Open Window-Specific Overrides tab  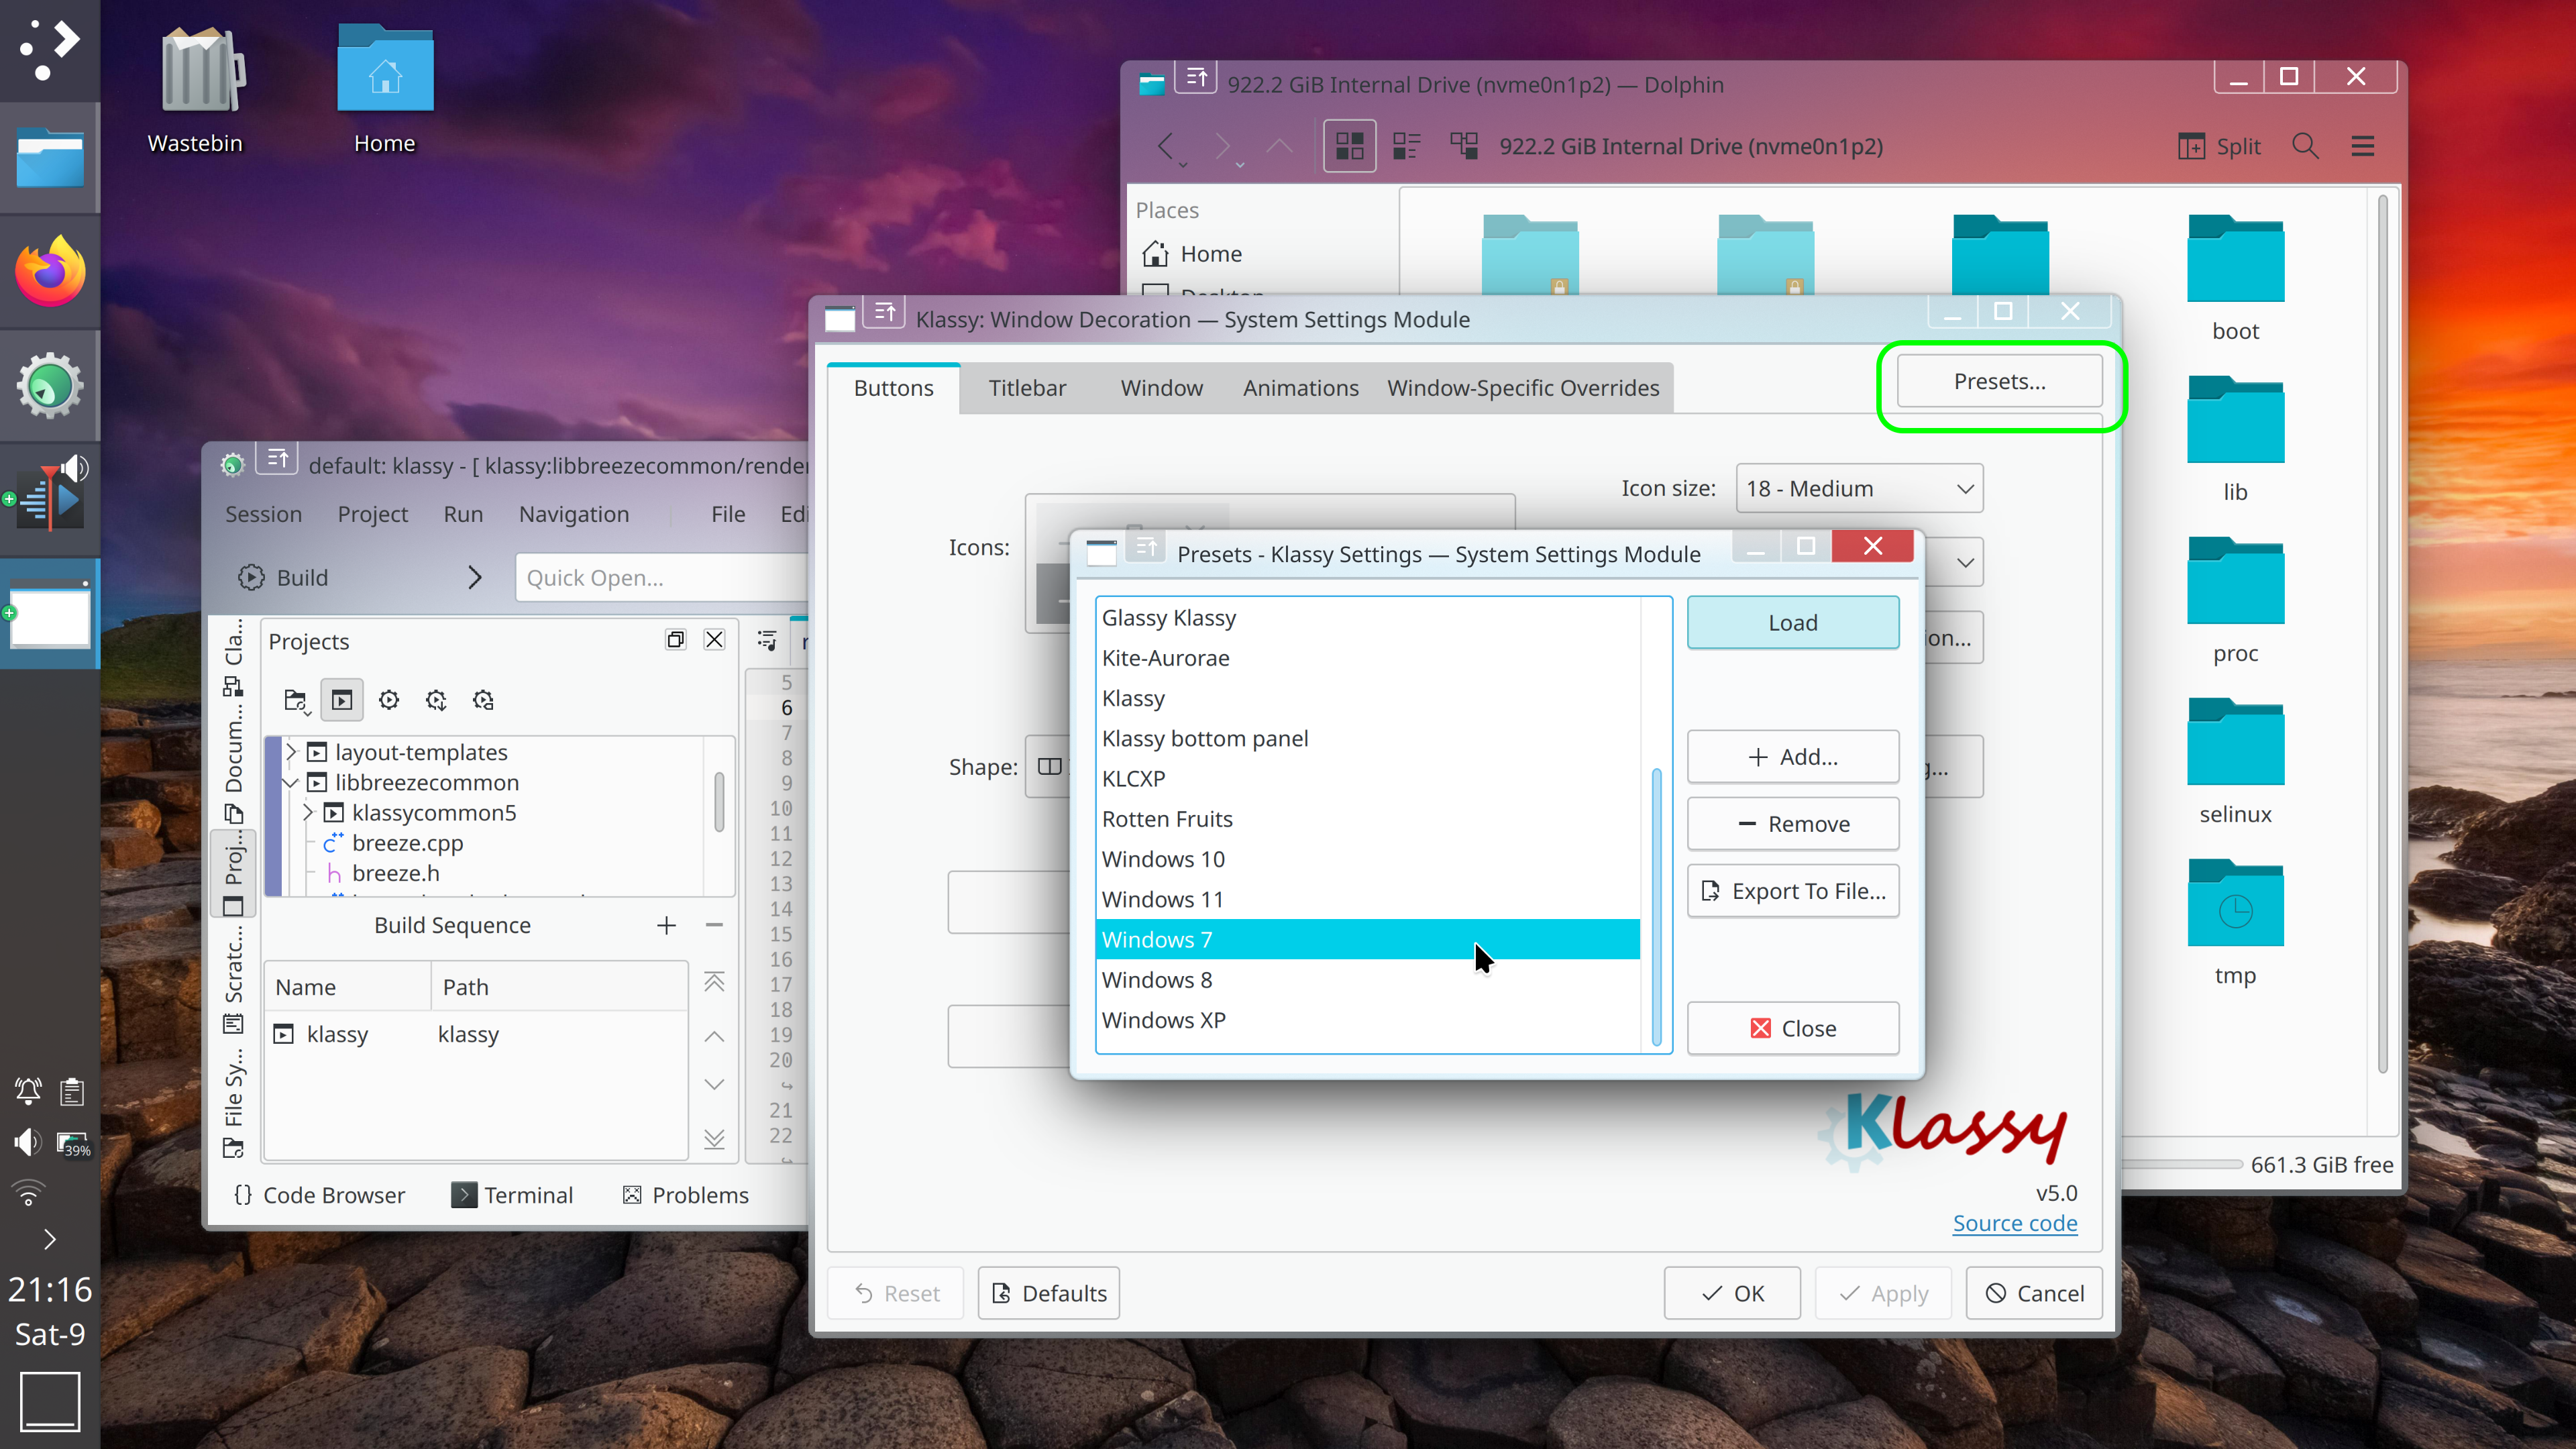(x=1522, y=387)
